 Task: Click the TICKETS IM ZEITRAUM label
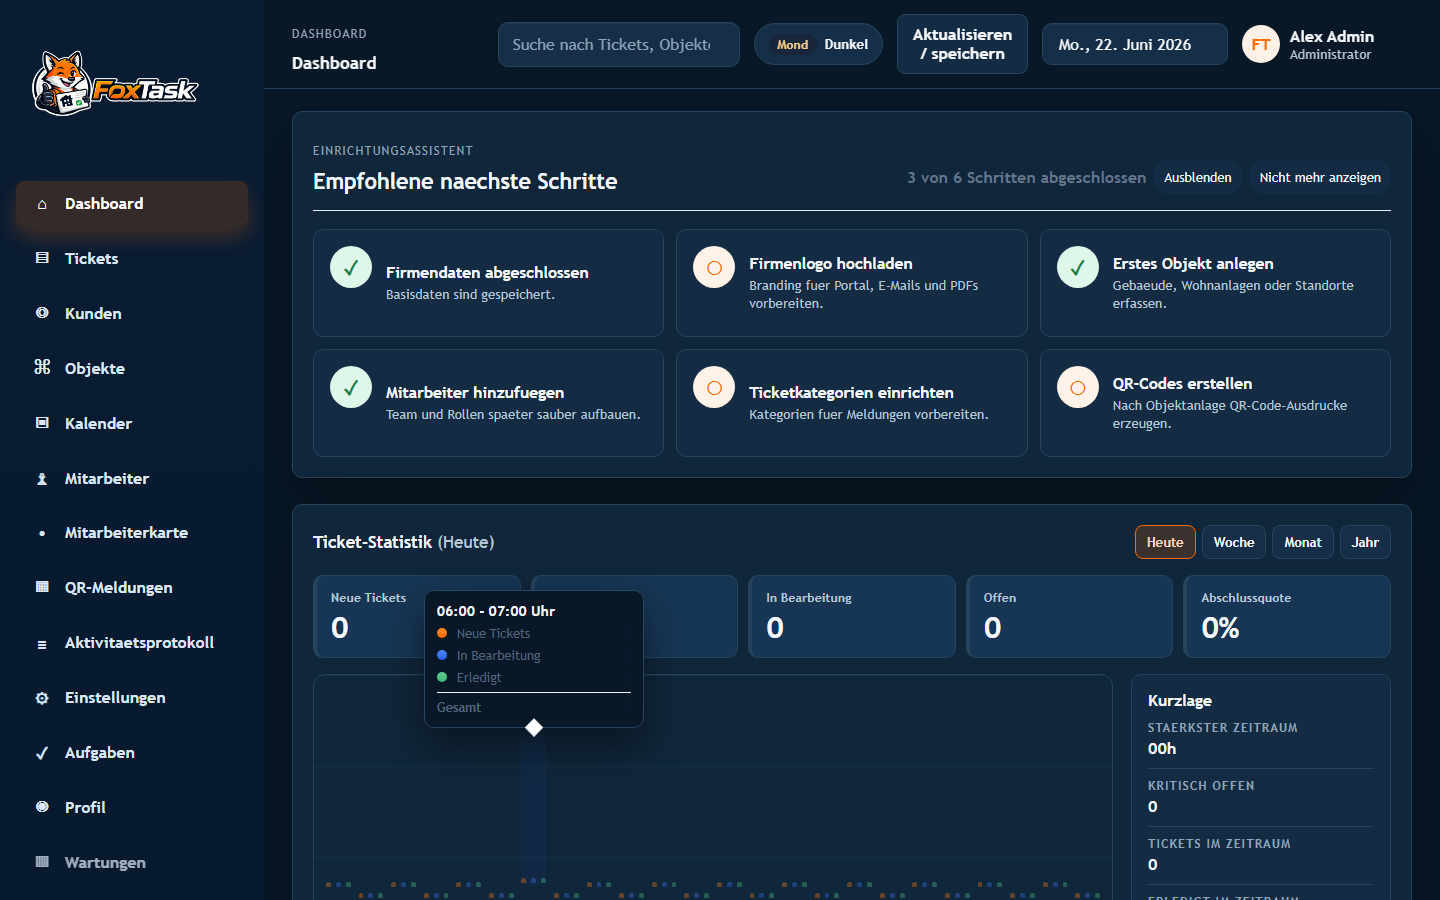1219,843
